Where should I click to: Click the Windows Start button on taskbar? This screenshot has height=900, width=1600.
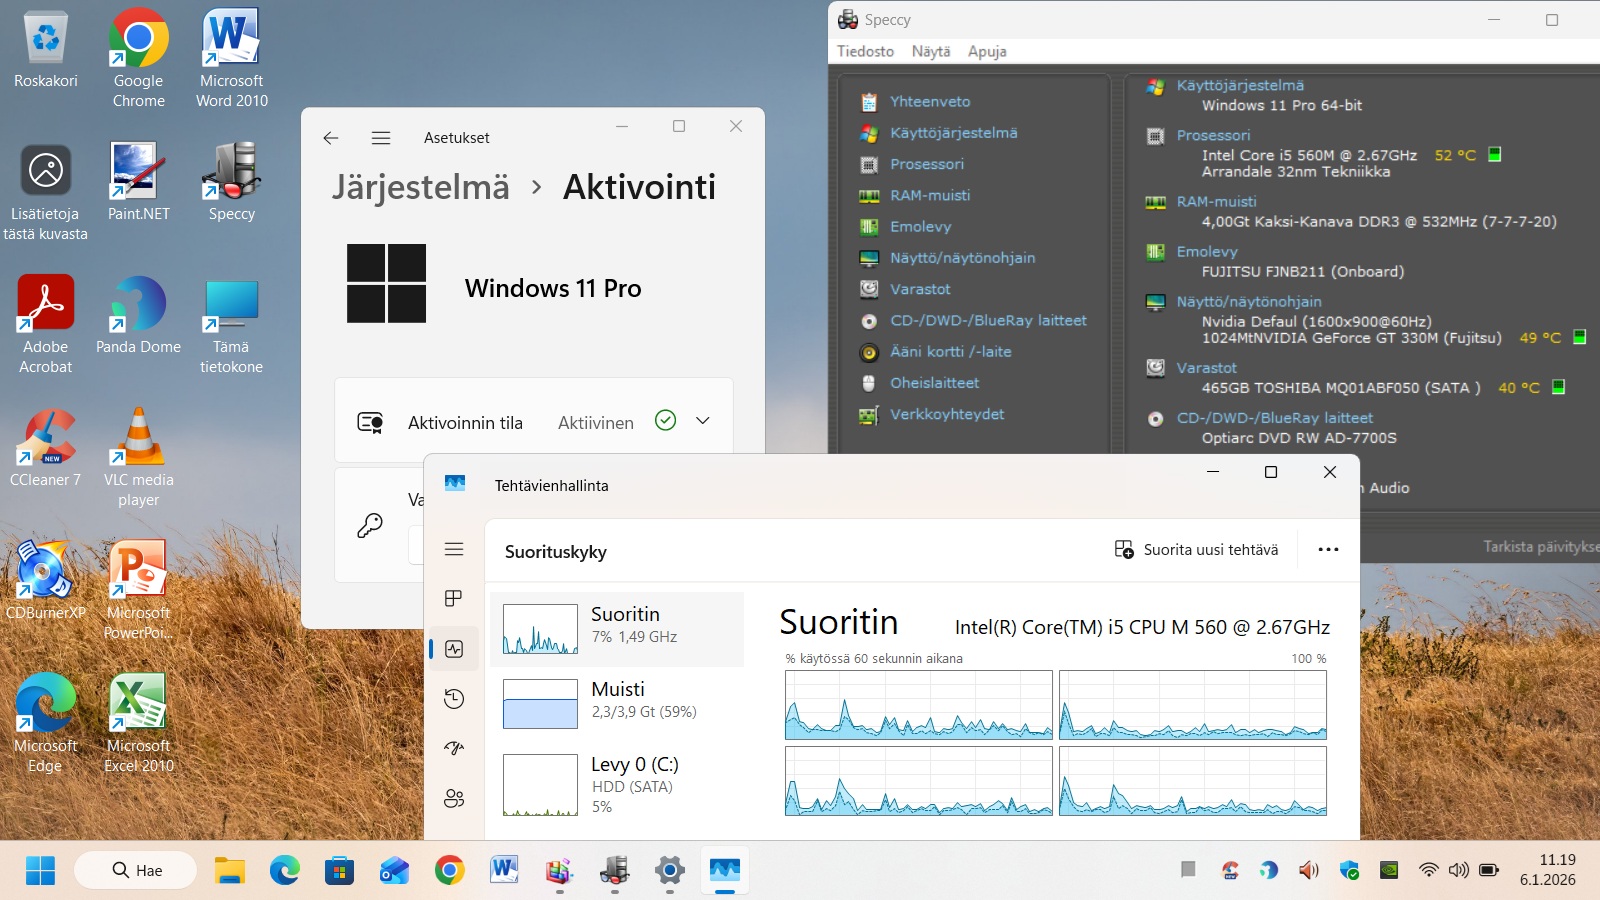click(x=41, y=870)
